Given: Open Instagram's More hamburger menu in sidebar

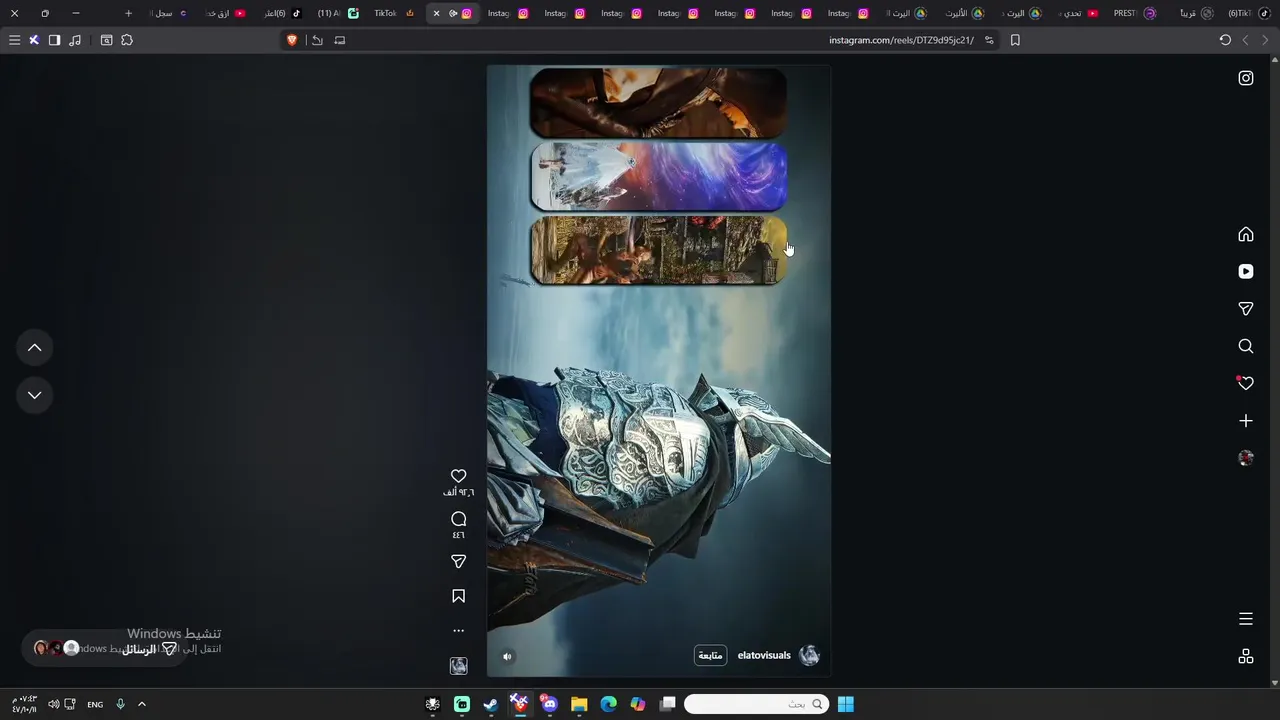Looking at the screenshot, I should (x=1246, y=619).
